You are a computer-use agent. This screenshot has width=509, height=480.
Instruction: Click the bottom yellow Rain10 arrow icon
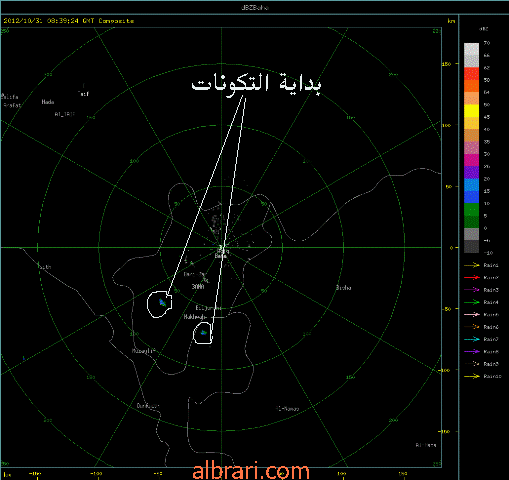click(472, 376)
